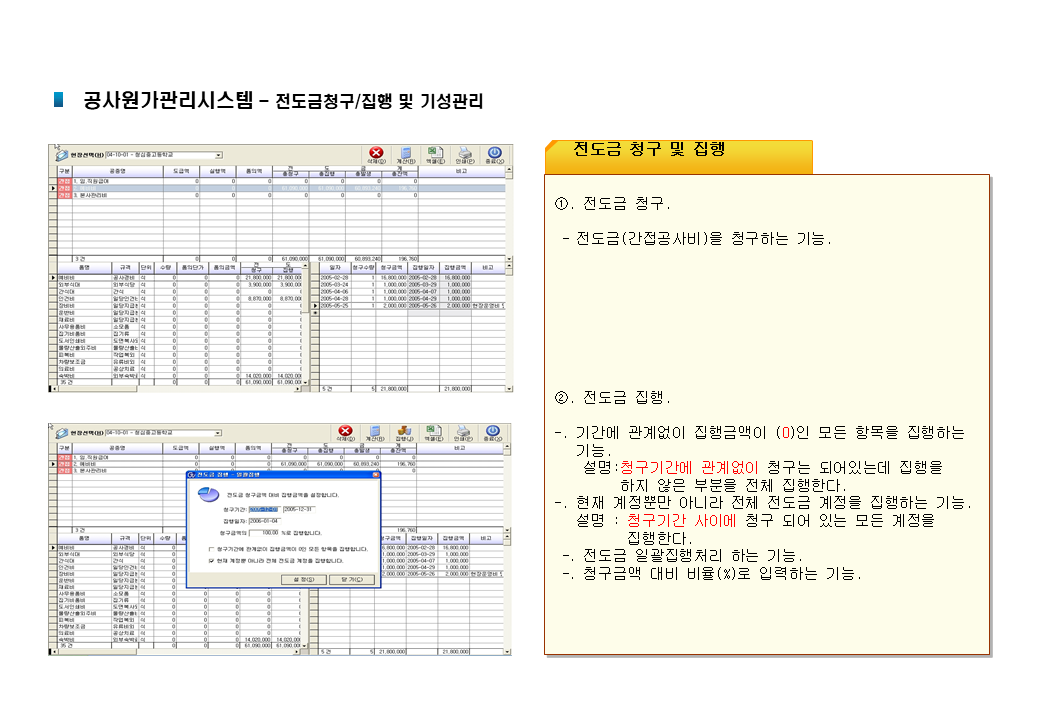
Task: Click 계산(B) calculate icon in the bottom screenshot
Action: [x=375, y=432]
